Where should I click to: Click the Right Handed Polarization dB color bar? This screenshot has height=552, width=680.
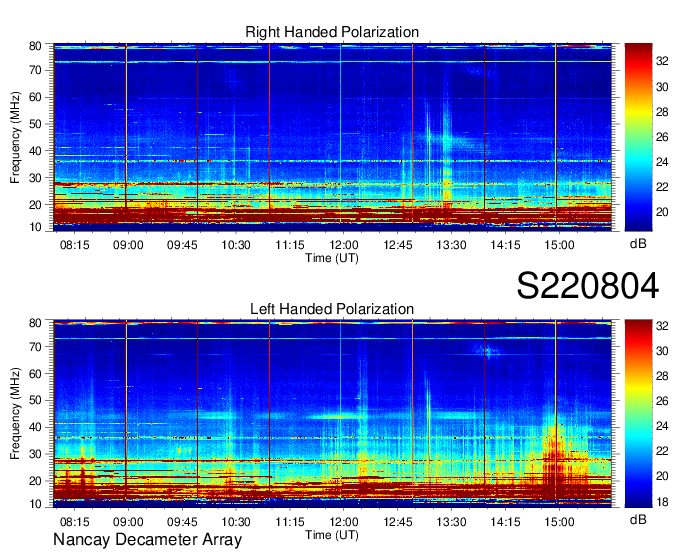pyautogui.click(x=638, y=137)
